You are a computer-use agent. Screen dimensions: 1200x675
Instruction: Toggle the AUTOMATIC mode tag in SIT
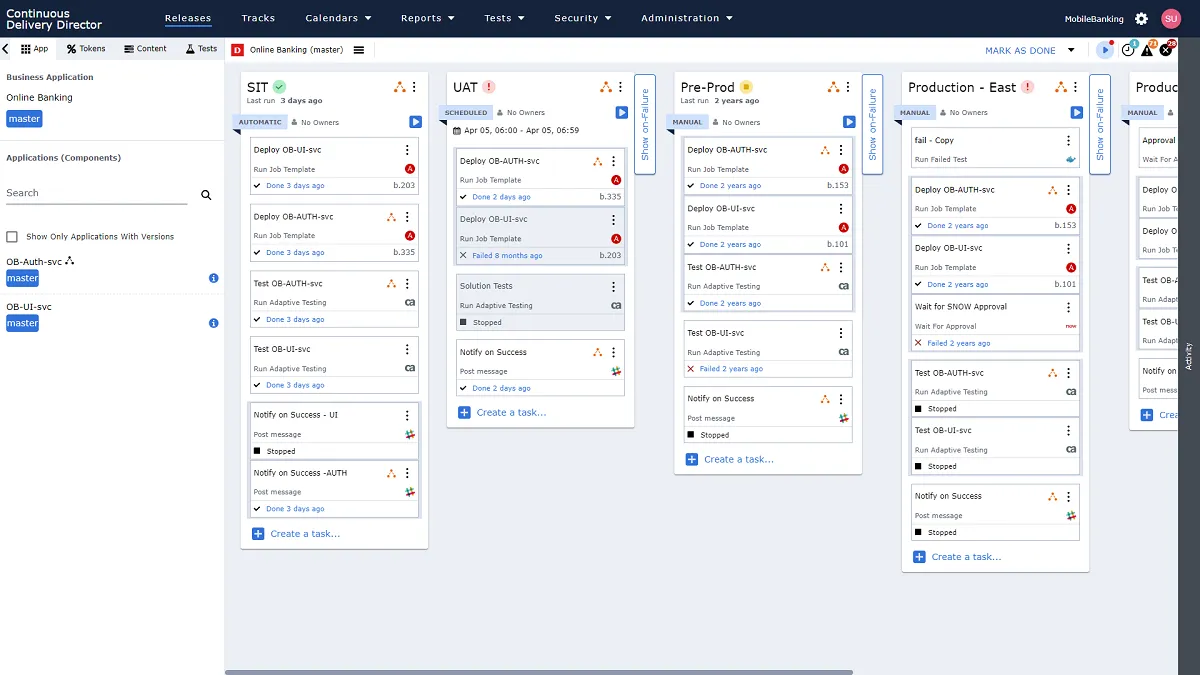pos(261,122)
